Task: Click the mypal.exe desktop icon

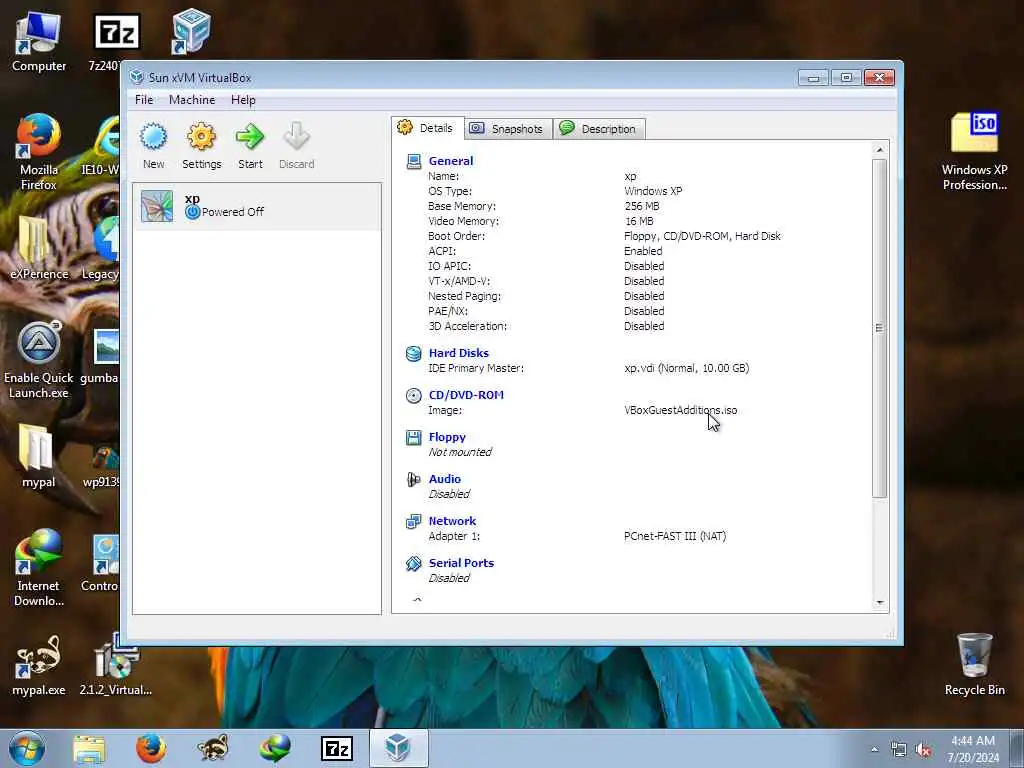Action: (x=39, y=664)
